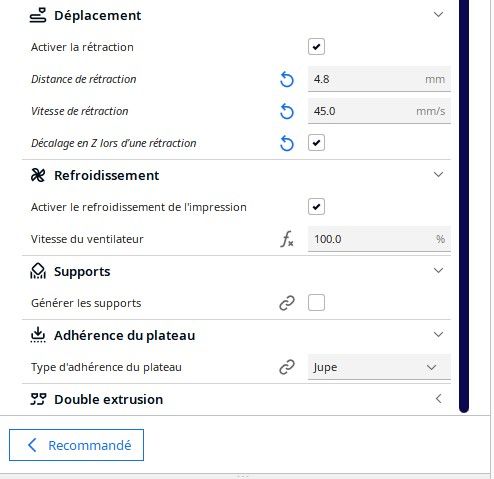The height and width of the screenshot is (479, 494).
Task: Toggle Décalage en Z lors d'une rétraction checkbox
Action: pyautogui.click(x=316, y=143)
